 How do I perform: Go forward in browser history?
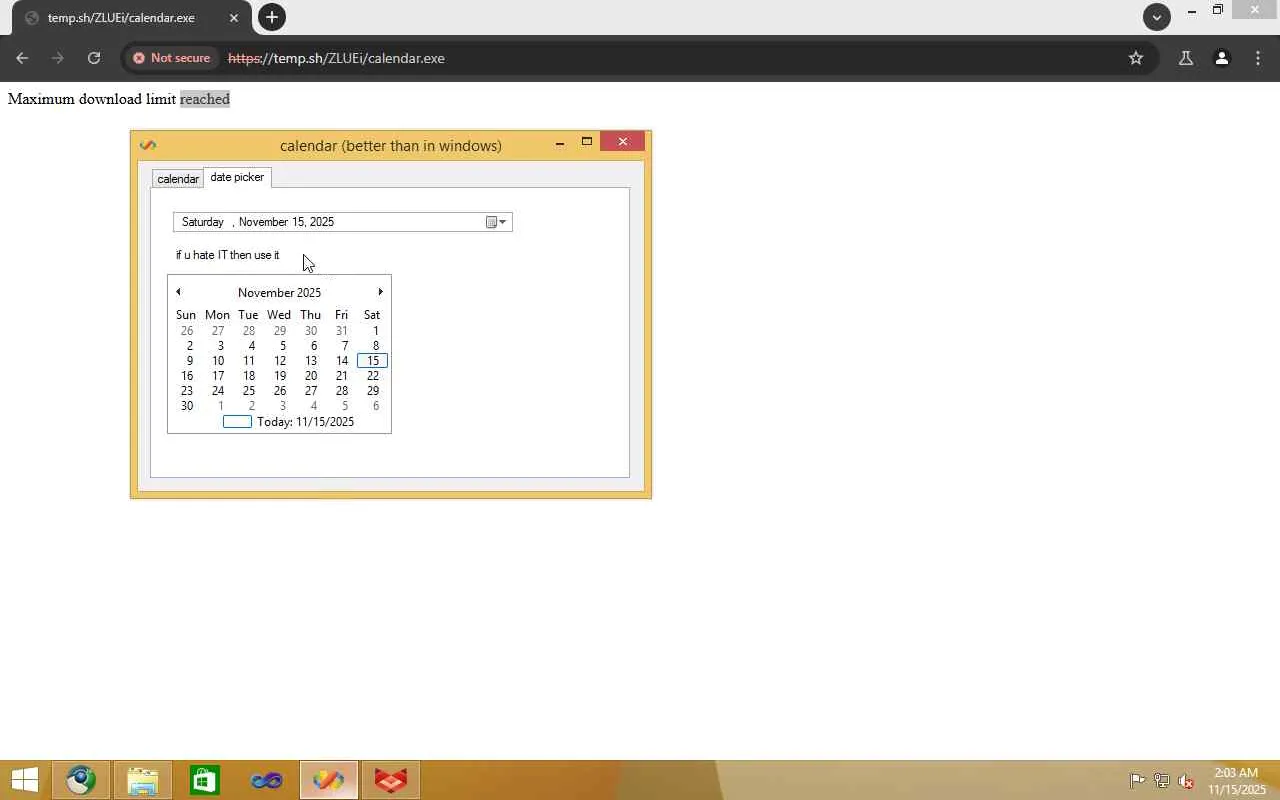[58, 58]
